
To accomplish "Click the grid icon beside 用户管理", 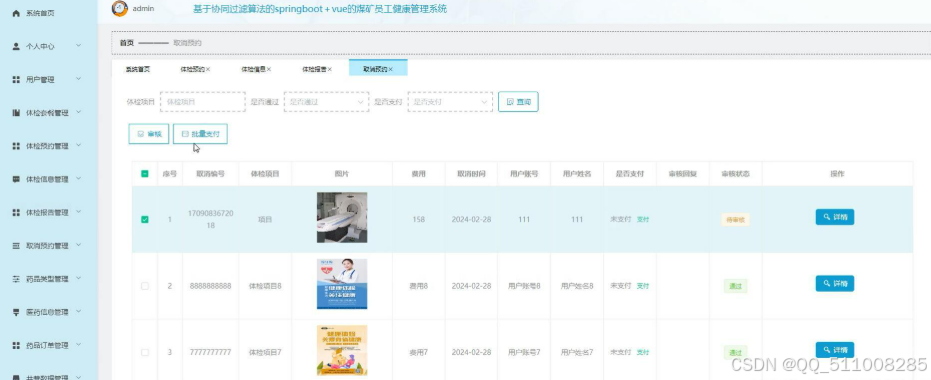I will coord(16,80).
